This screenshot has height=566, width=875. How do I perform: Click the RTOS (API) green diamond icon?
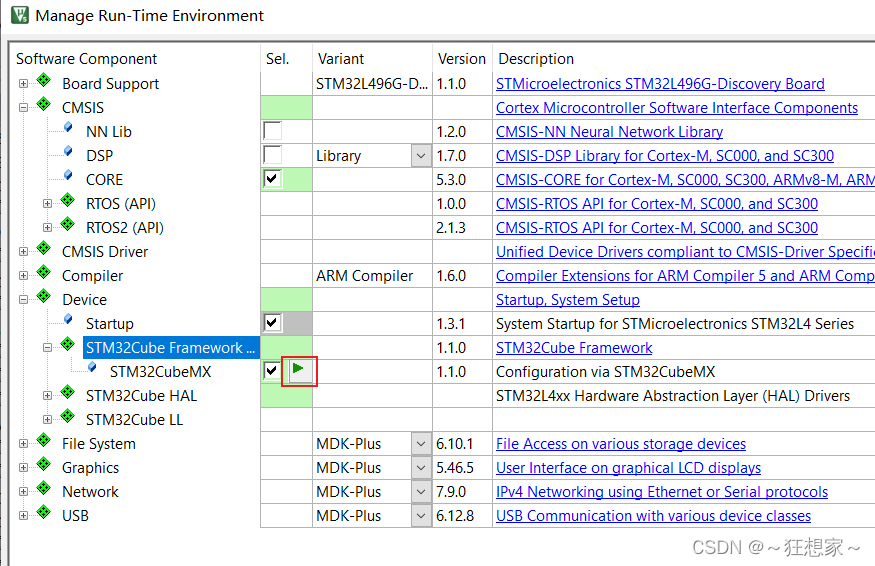click(68, 200)
